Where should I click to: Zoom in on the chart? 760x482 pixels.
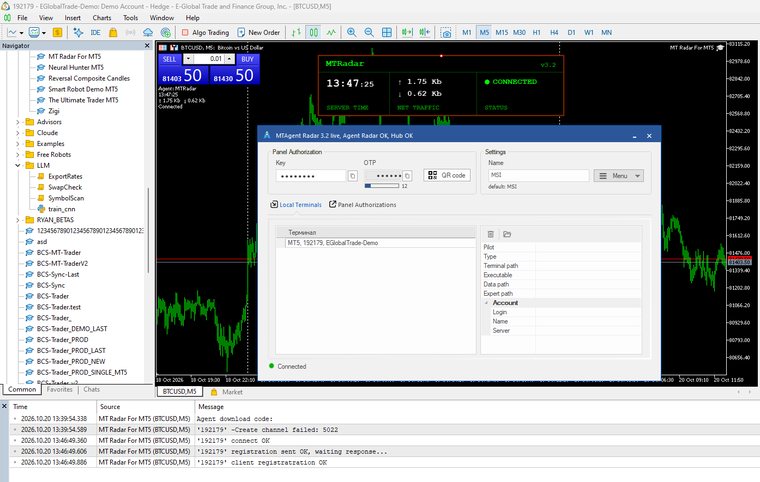(352, 32)
